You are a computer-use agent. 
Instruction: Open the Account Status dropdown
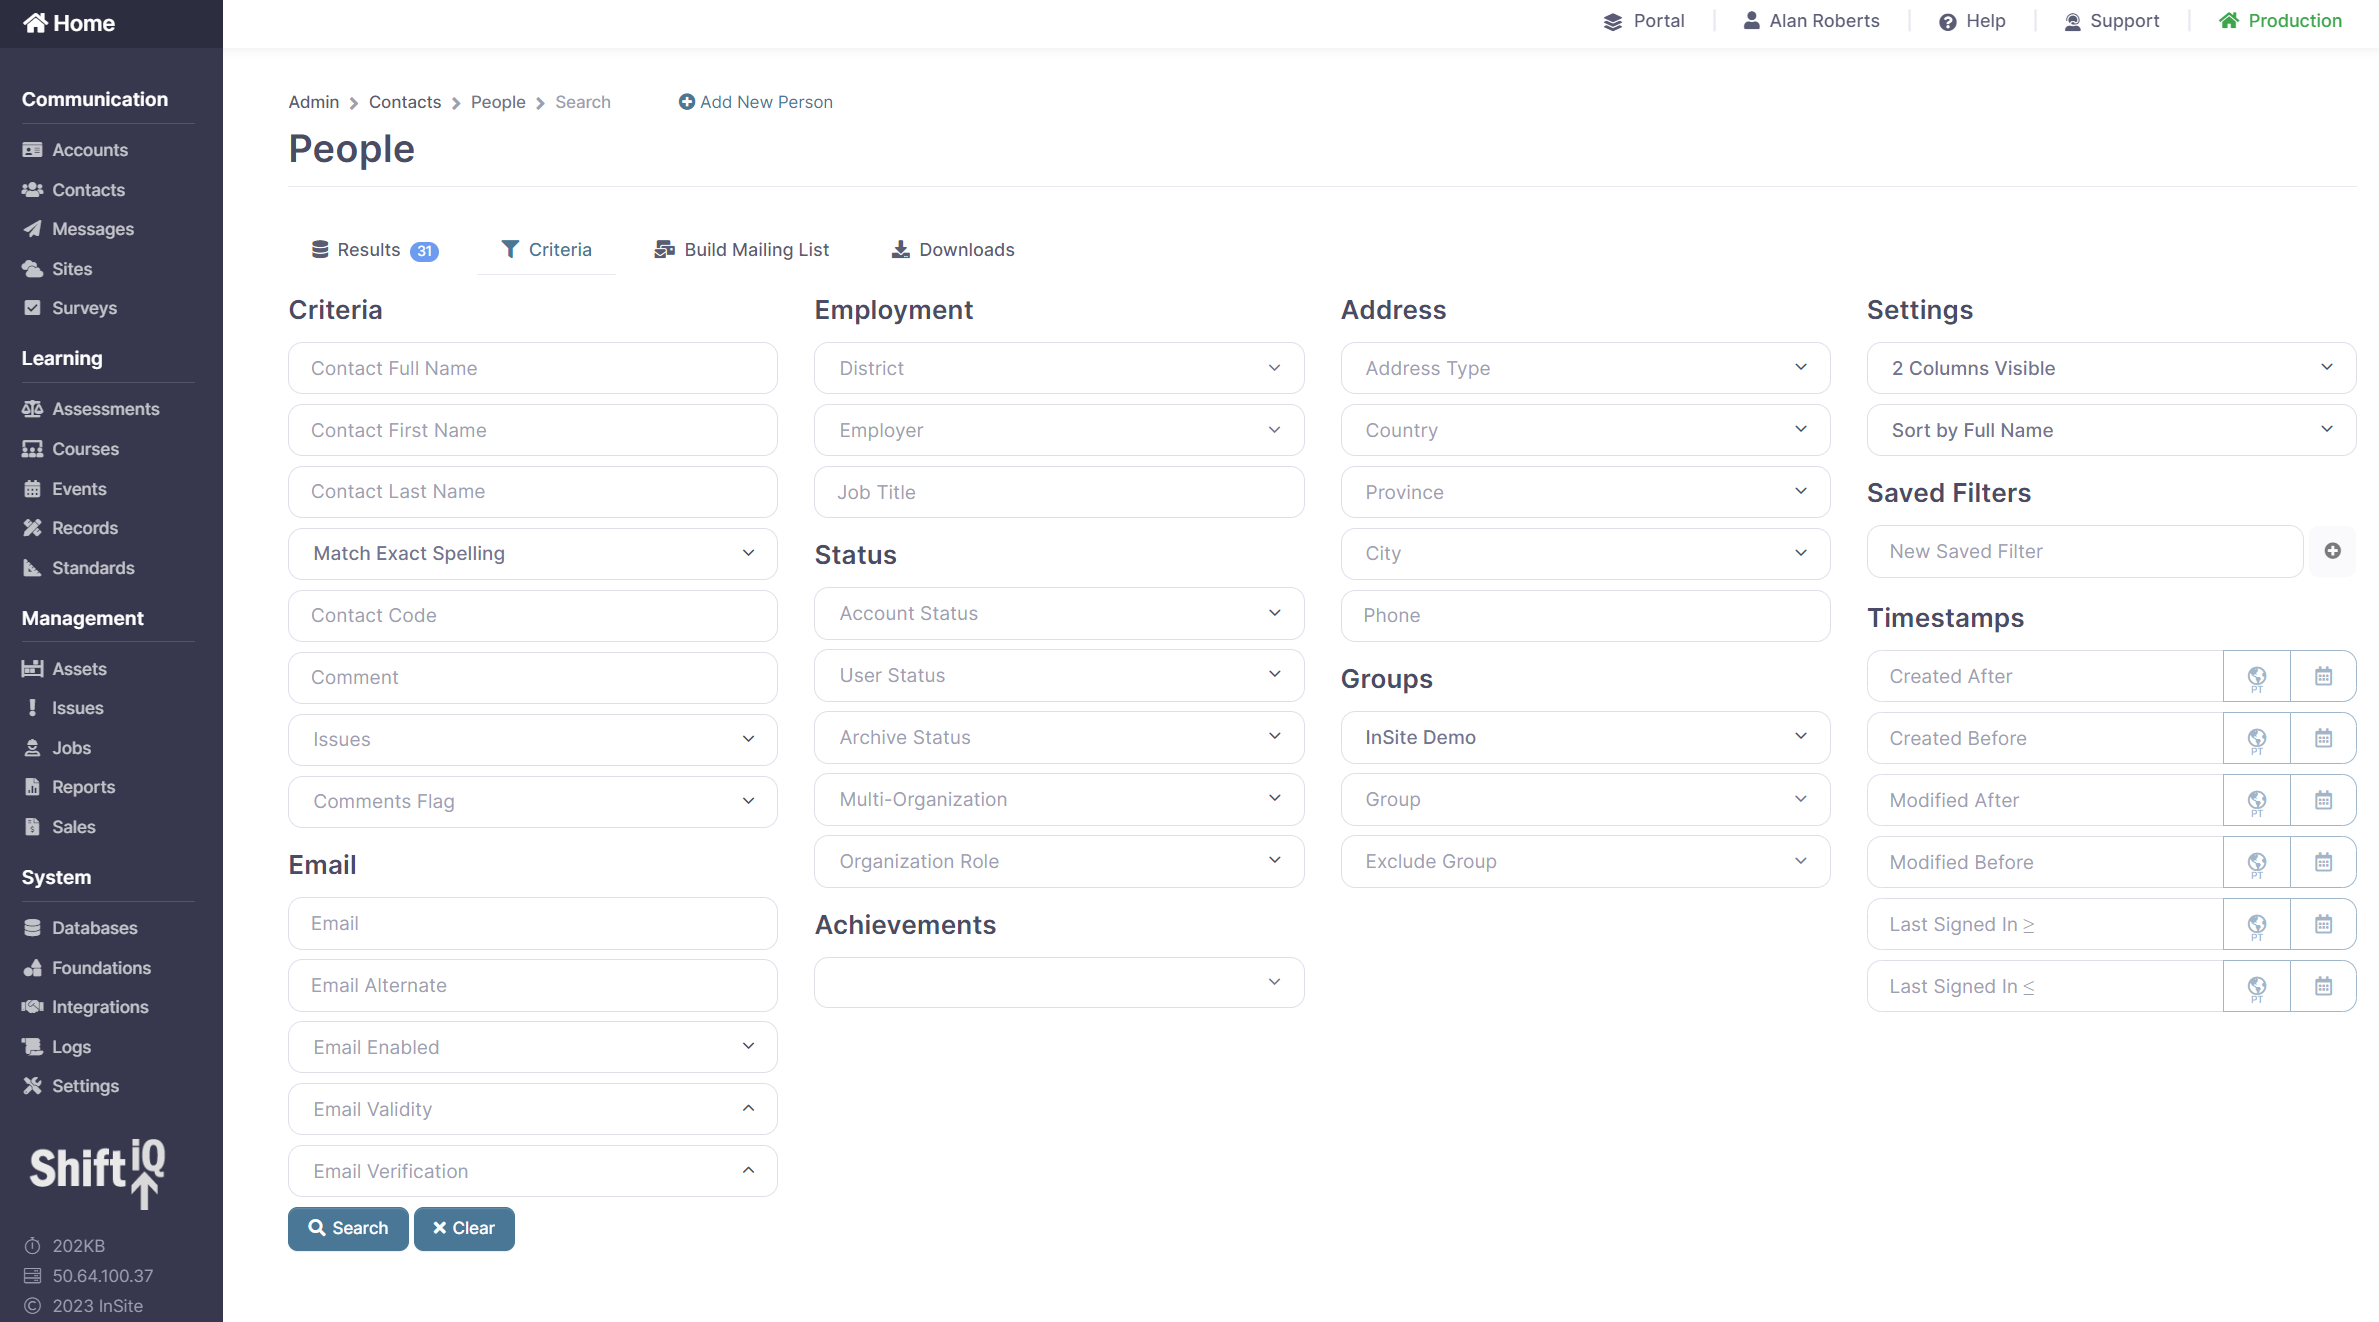click(x=1058, y=613)
